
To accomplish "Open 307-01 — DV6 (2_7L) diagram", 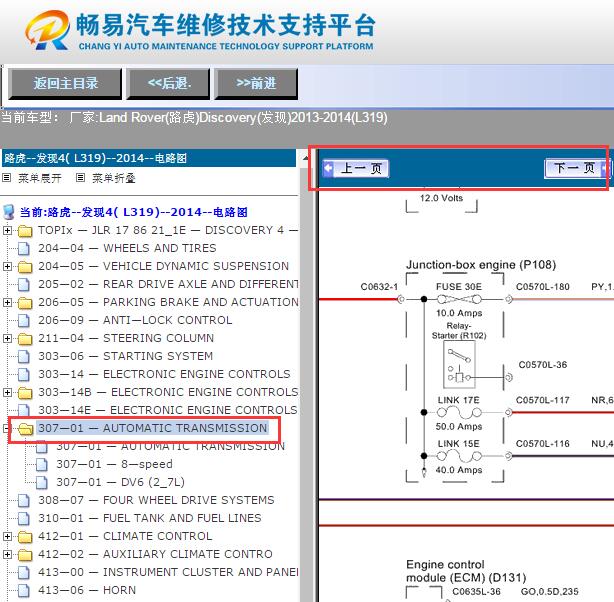I will click(x=121, y=483).
